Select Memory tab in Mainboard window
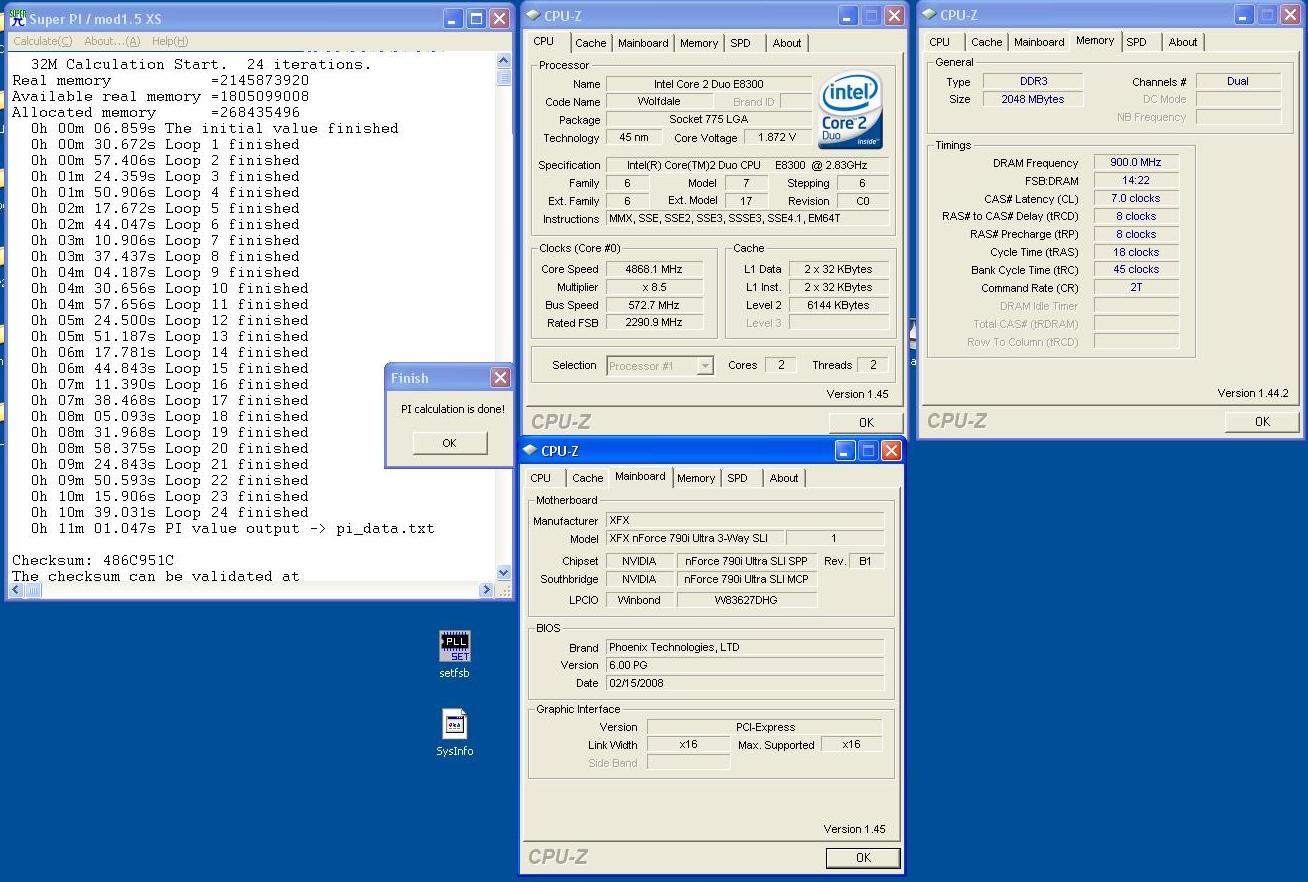1308x882 pixels. click(x=696, y=478)
